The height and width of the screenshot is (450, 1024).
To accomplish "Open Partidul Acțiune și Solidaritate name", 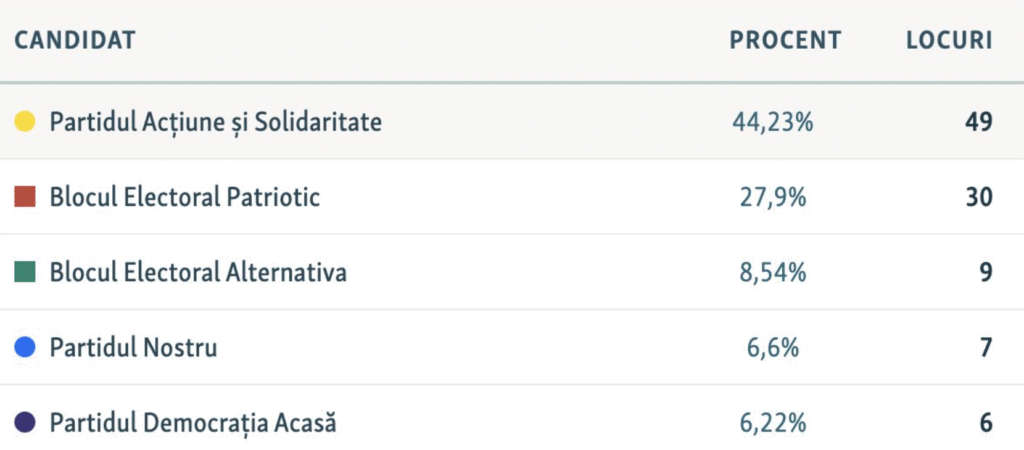I will pos(216,122).
